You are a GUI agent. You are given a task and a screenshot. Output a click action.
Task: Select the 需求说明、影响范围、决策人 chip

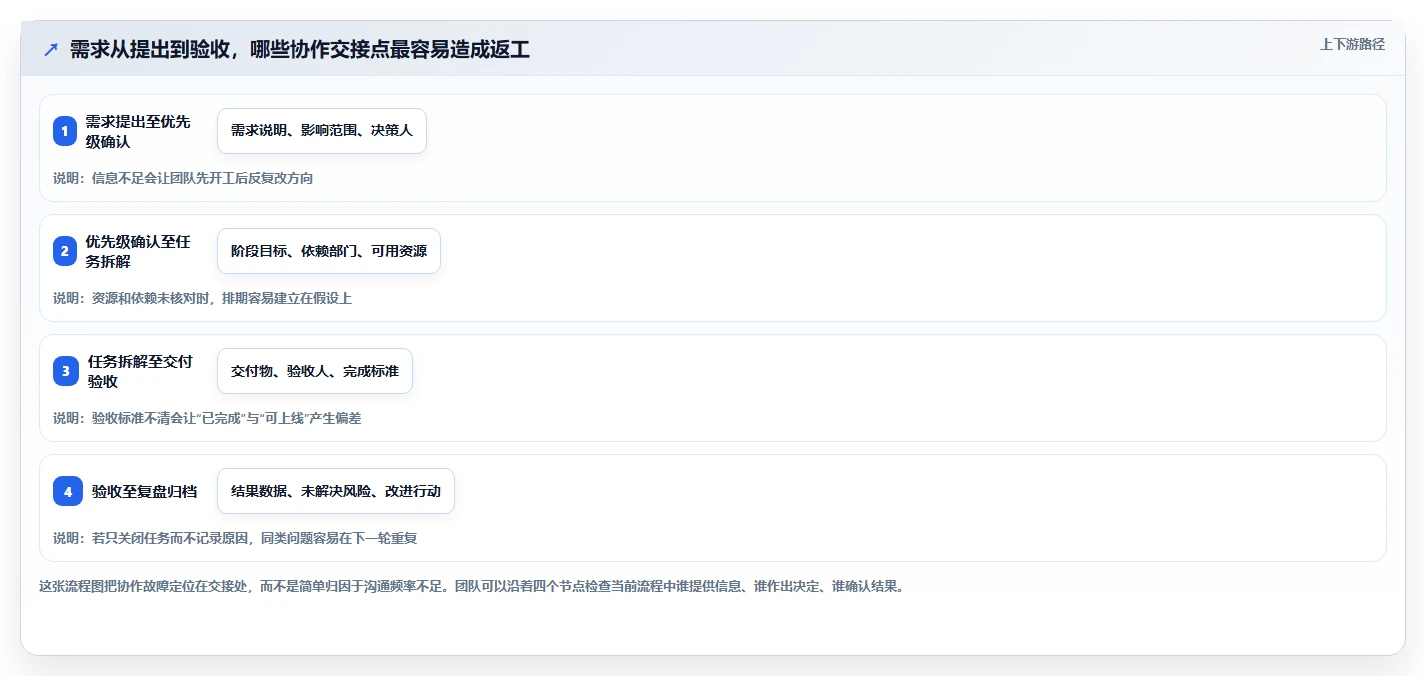click(322, 131)
